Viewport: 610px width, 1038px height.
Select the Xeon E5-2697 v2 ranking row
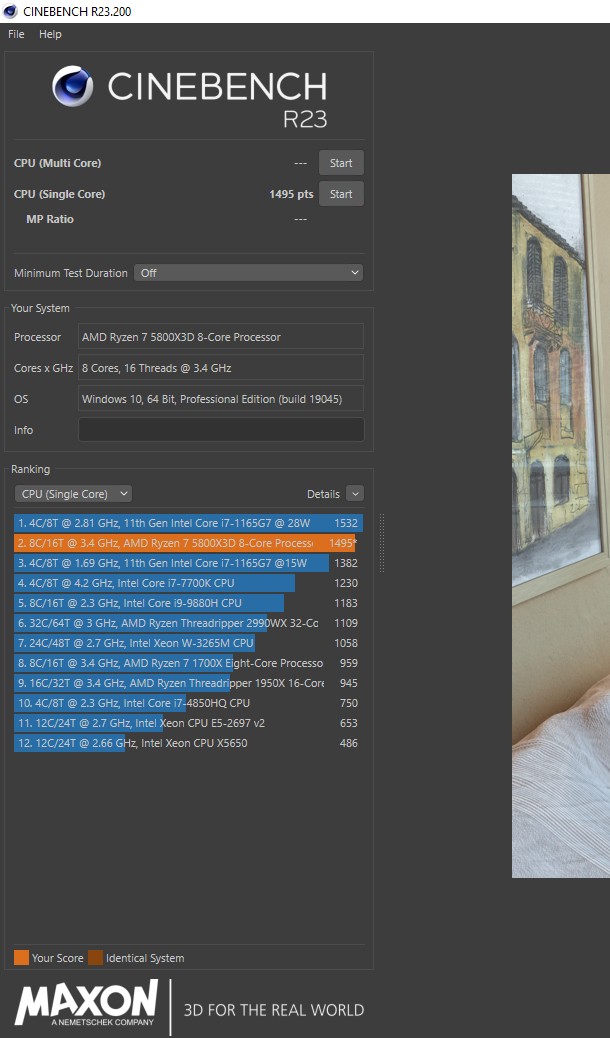188,723
